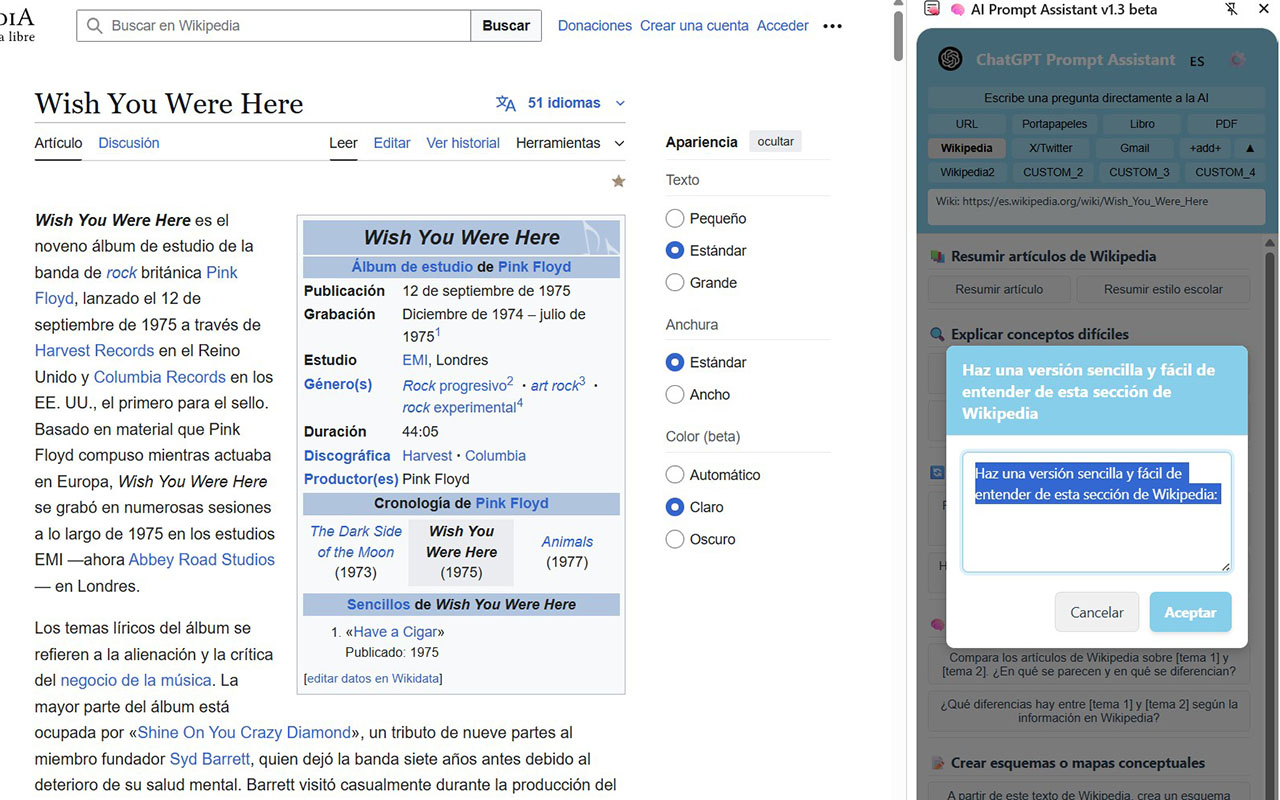Screen dimensions: 1280x800
Task: Click the +add+ category button
Action: 1205,148
